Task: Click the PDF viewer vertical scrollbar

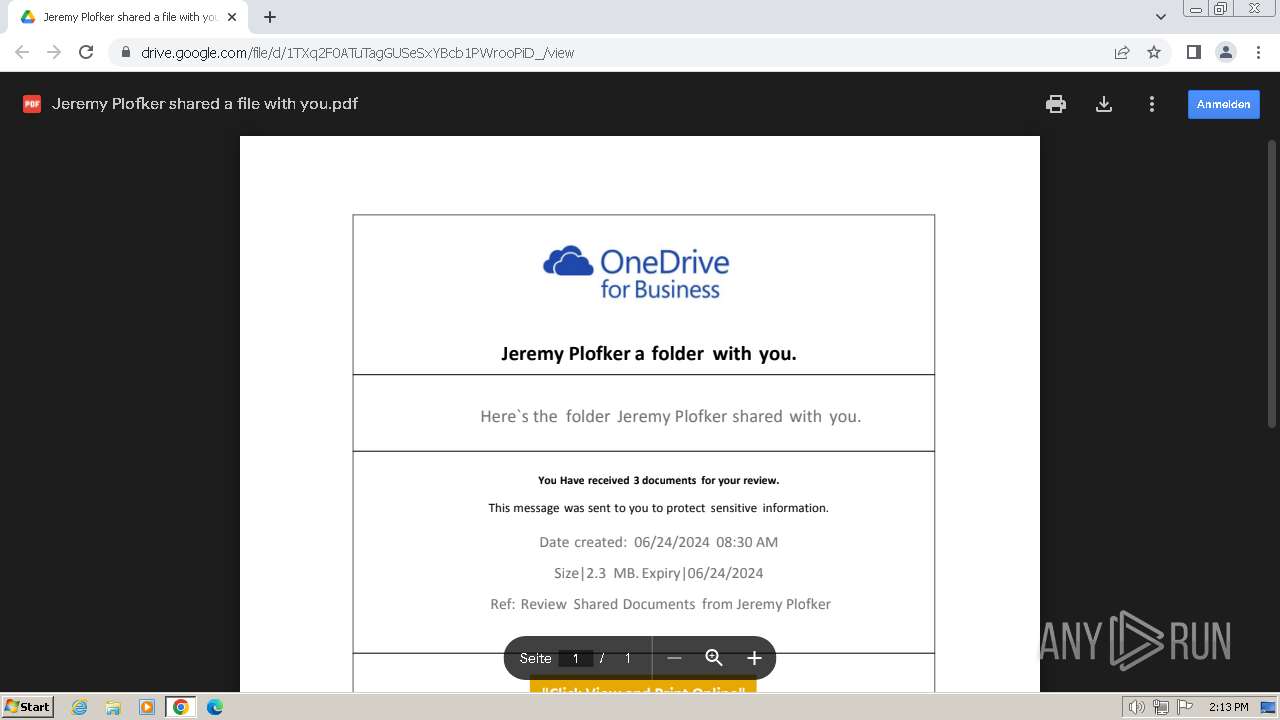Action: (1272, 285)
